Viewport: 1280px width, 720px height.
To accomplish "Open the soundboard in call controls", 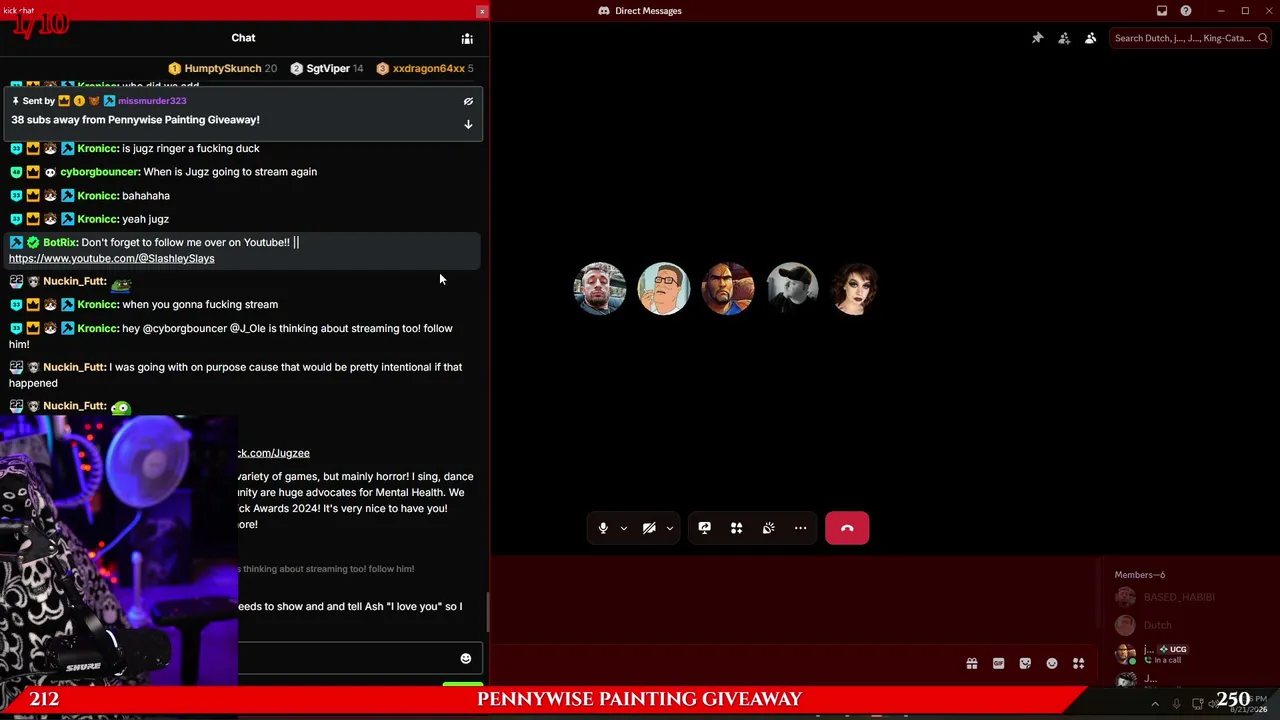I will pos(769,528).
